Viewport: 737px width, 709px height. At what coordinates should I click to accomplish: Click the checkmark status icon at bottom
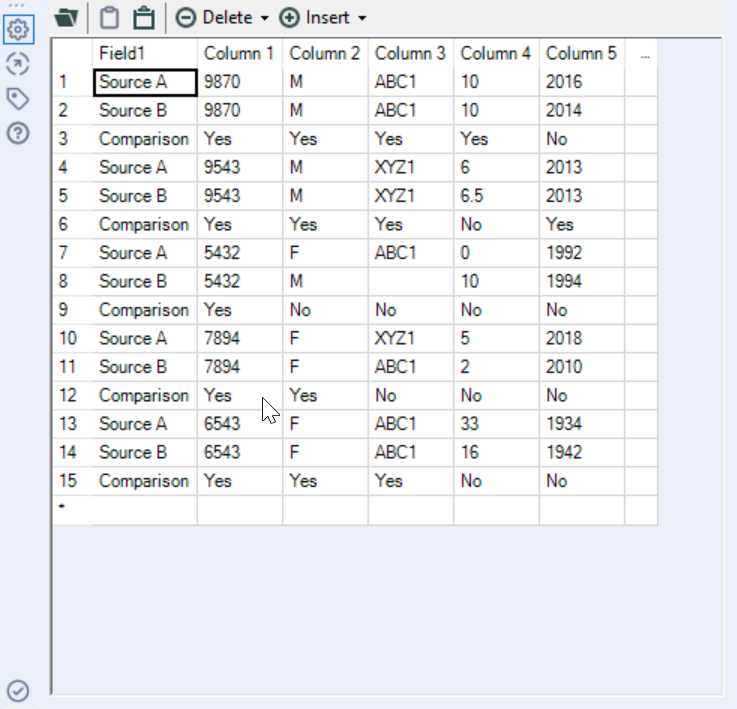click(x=18, y=691)
